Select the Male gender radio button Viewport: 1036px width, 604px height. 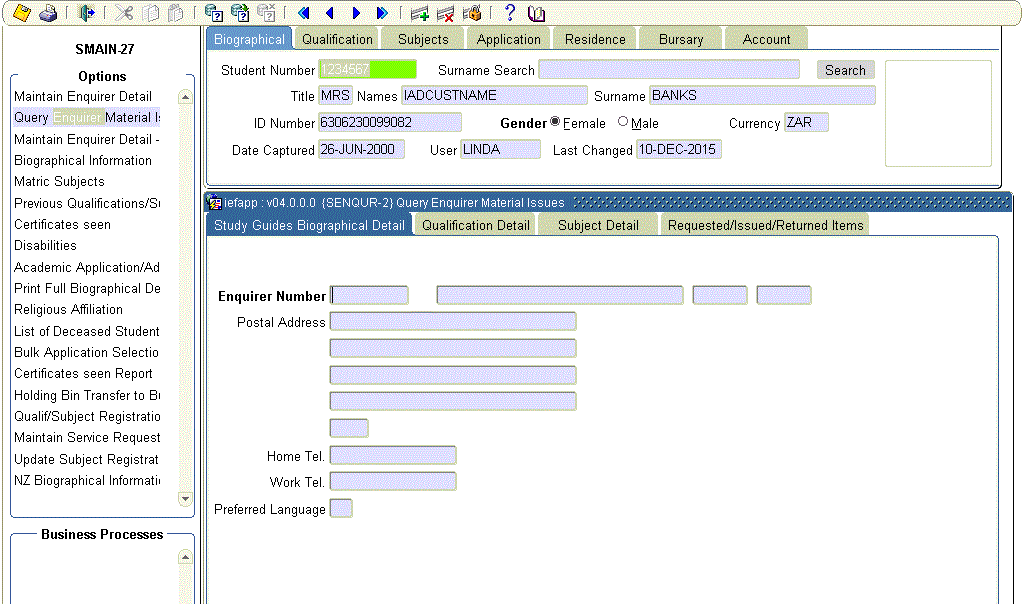[x=624, y=122]
